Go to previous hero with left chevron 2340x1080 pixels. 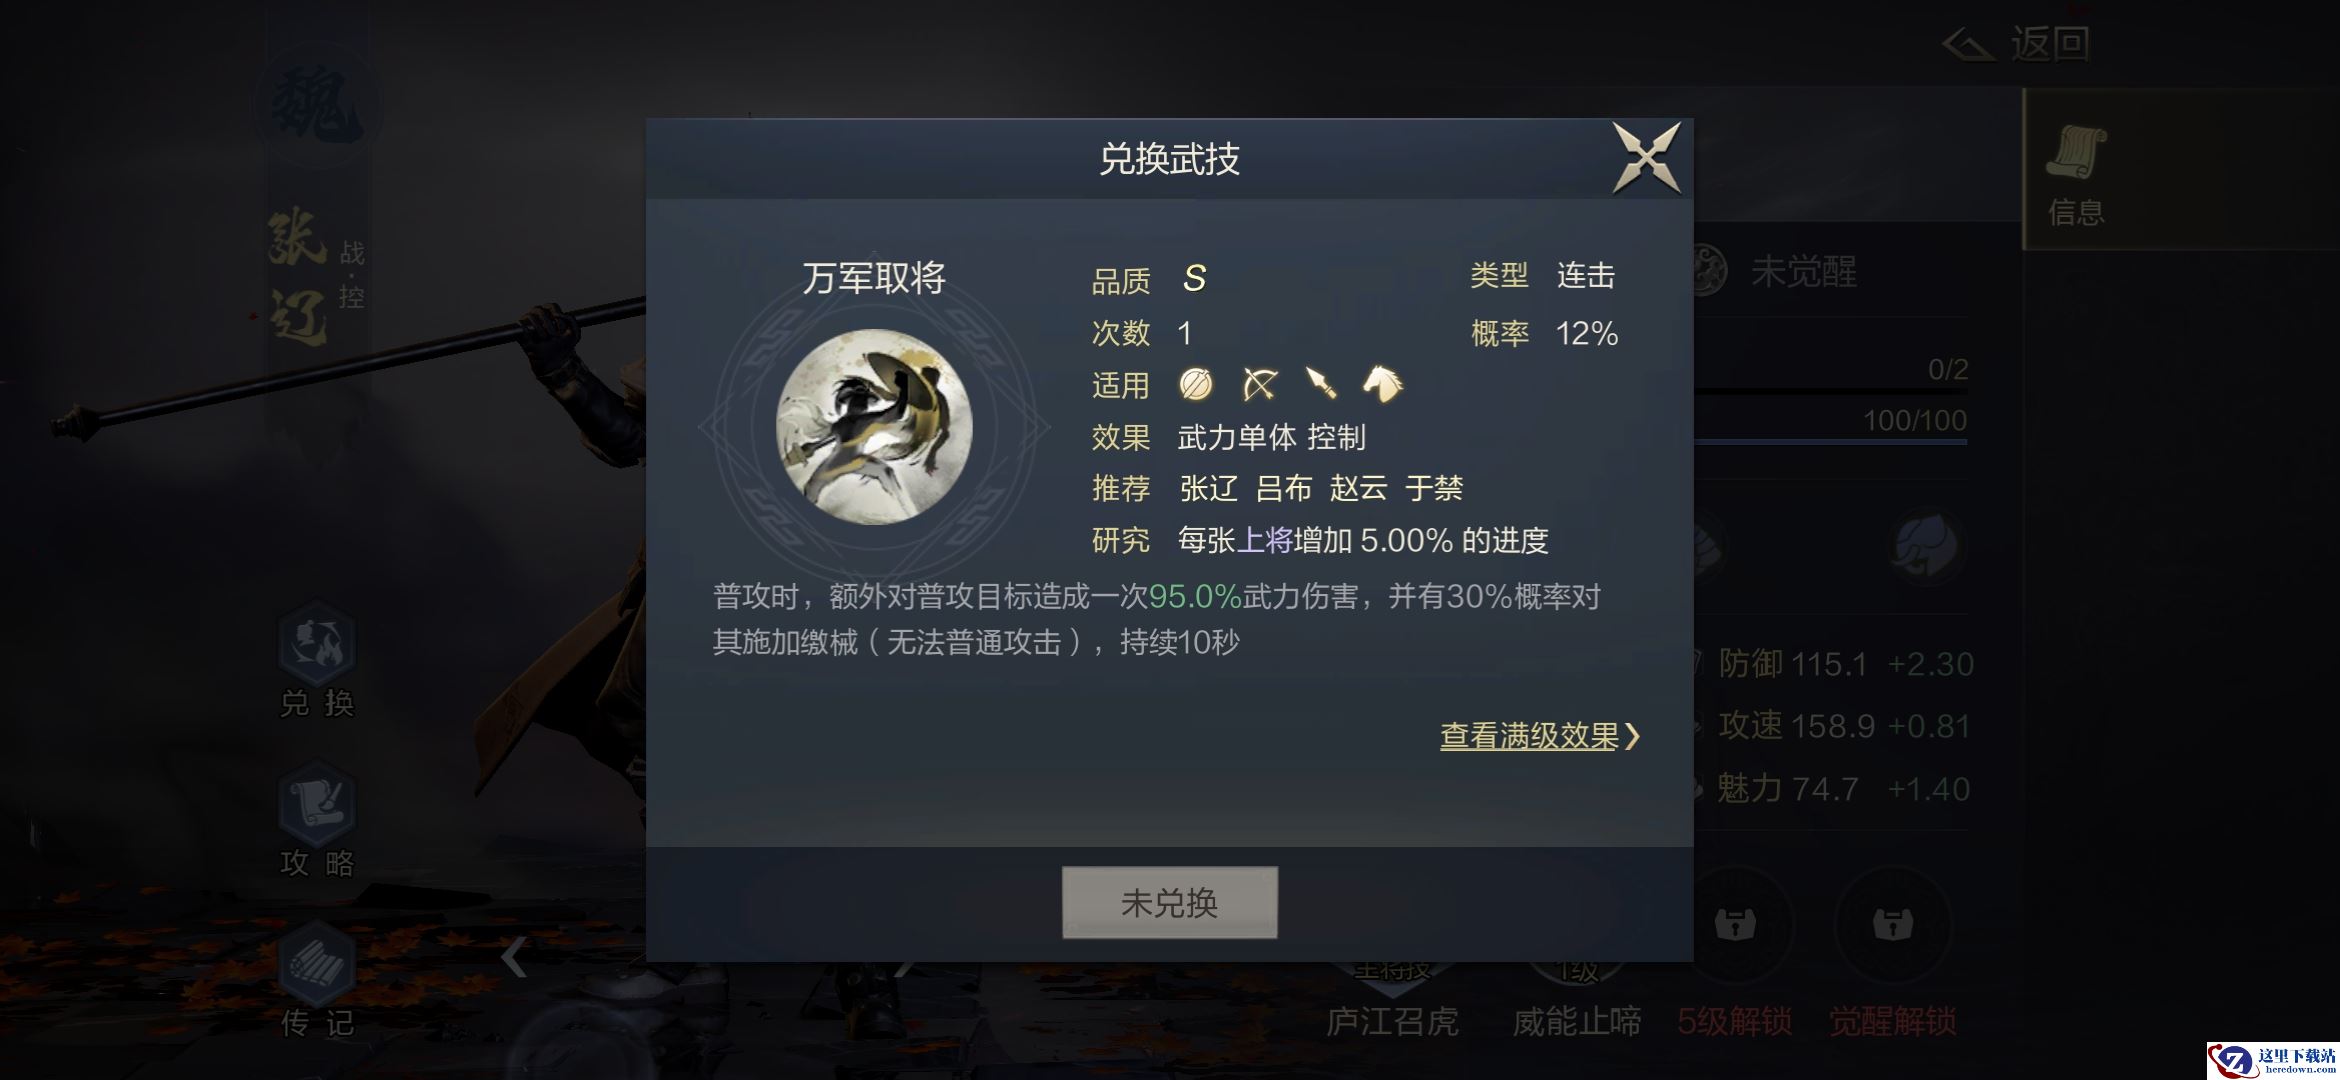pos(514,957)
